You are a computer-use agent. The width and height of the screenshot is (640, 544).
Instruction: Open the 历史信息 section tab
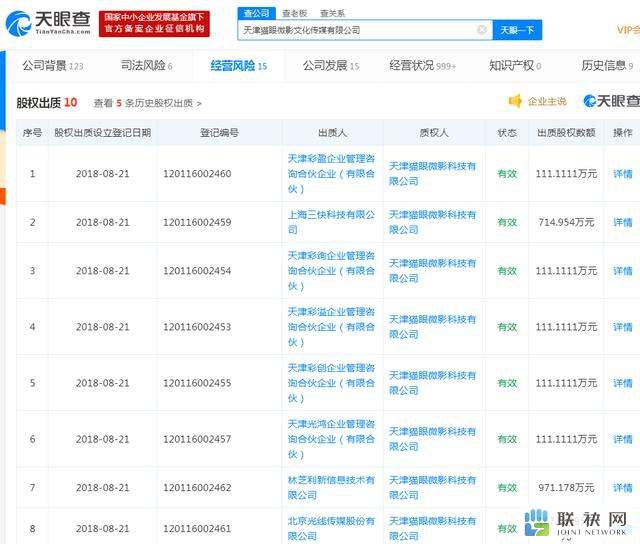(x=607, y=65)
